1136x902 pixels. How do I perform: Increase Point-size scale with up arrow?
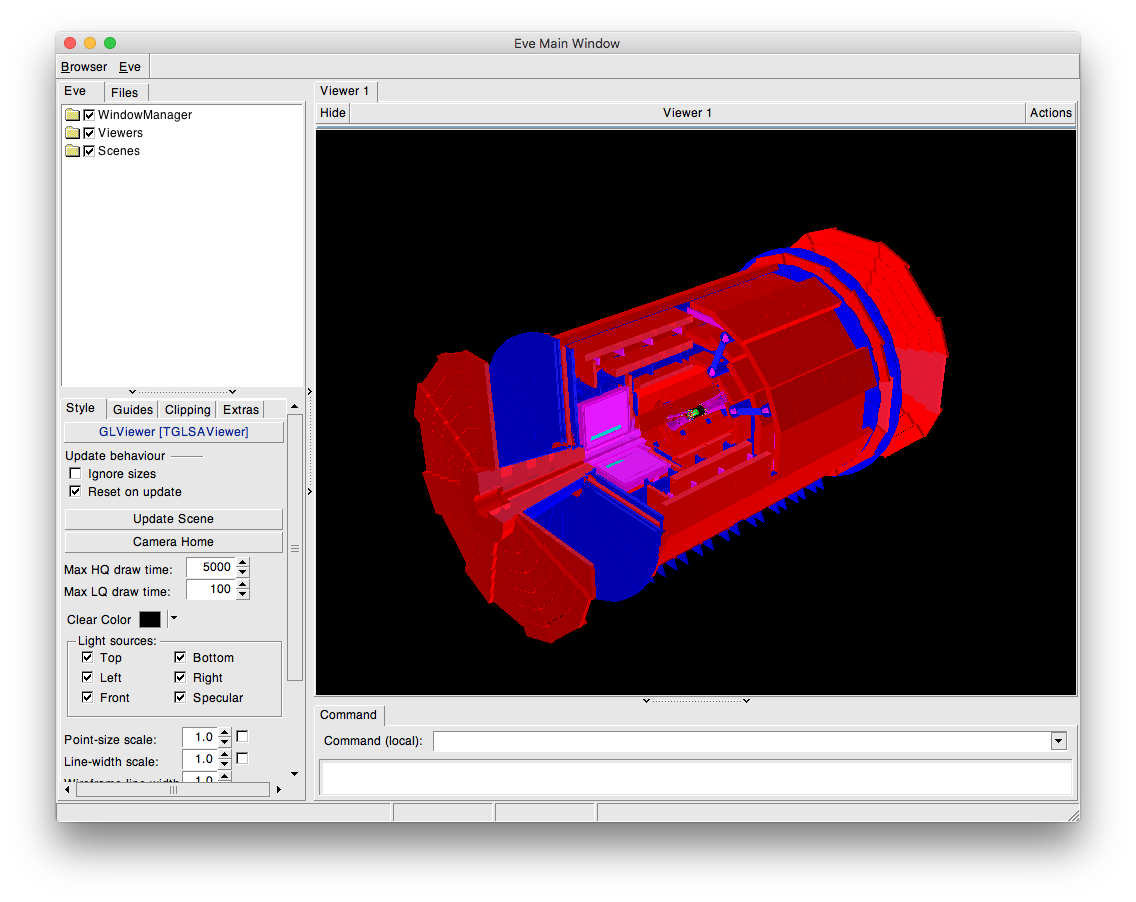(x=224, y=733)
